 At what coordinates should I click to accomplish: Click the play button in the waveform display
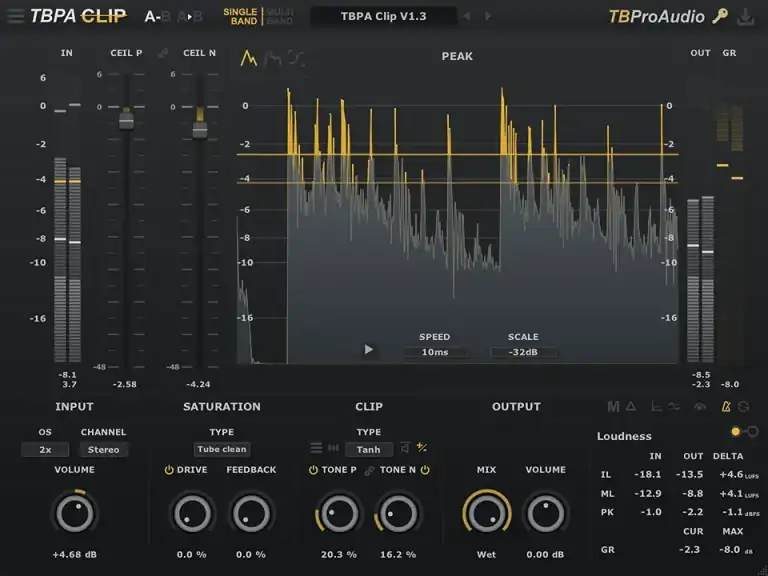tap(369, 349)
